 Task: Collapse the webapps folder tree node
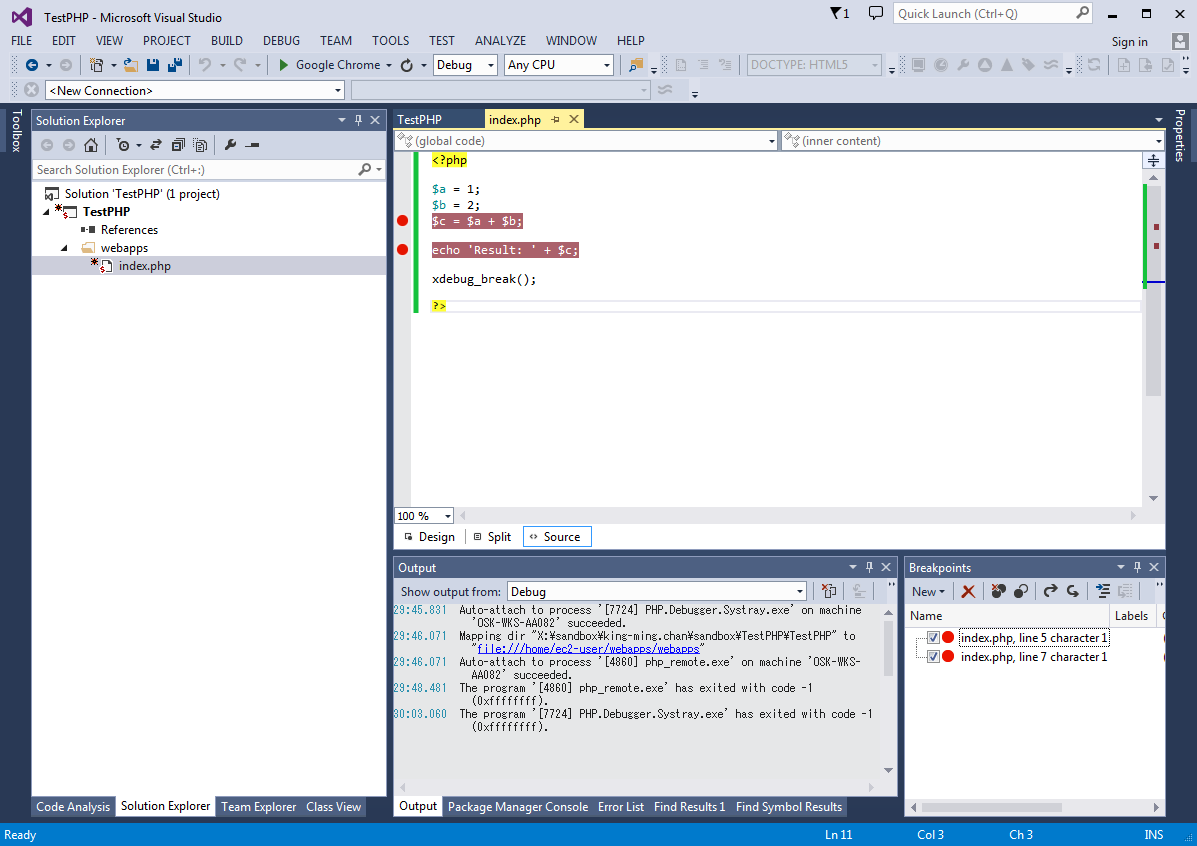tap(65, 248)
